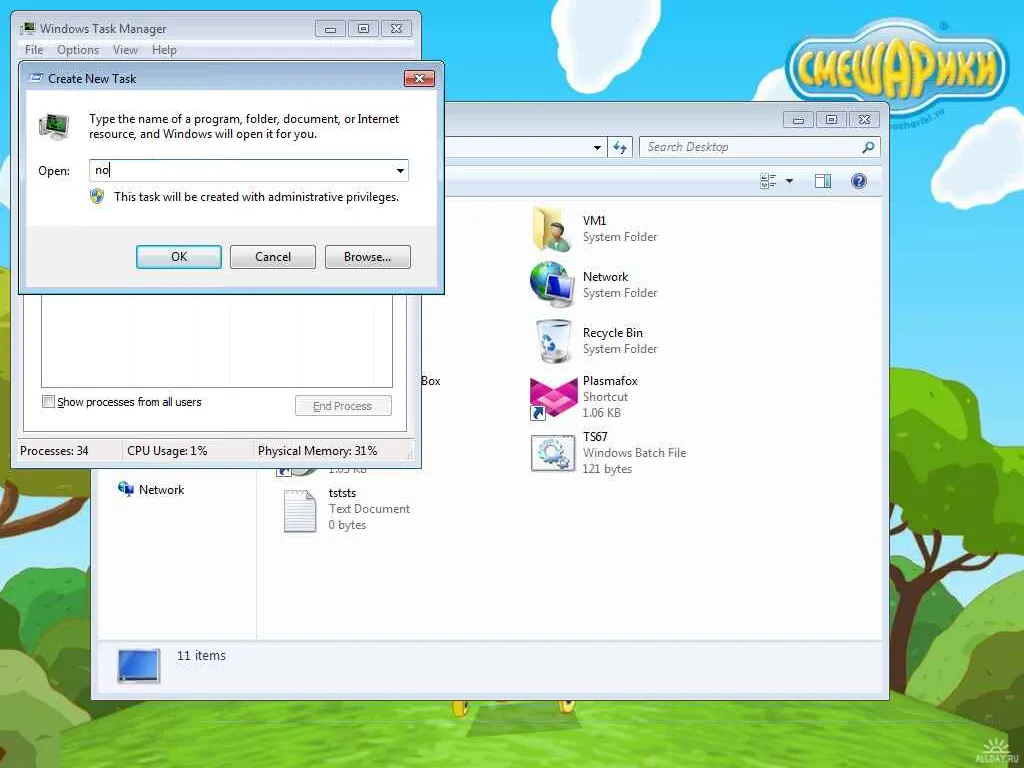The height and width of the screenshot is (768, 1024).
Task: Click the TS67 file name label
Action: pos(595,437)
